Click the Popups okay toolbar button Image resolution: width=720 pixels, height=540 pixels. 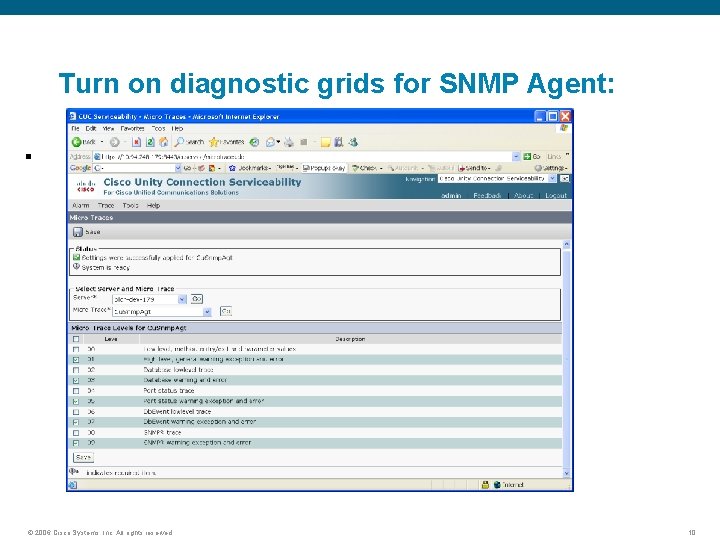point(324,168)
